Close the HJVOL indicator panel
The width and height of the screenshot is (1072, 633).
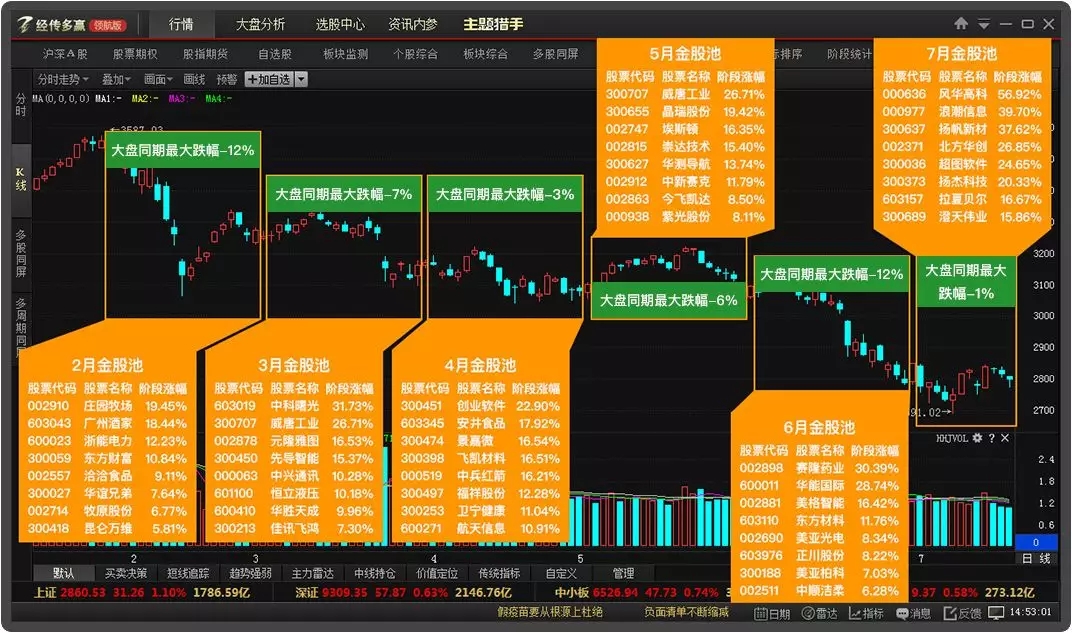tap(1005, 438)
